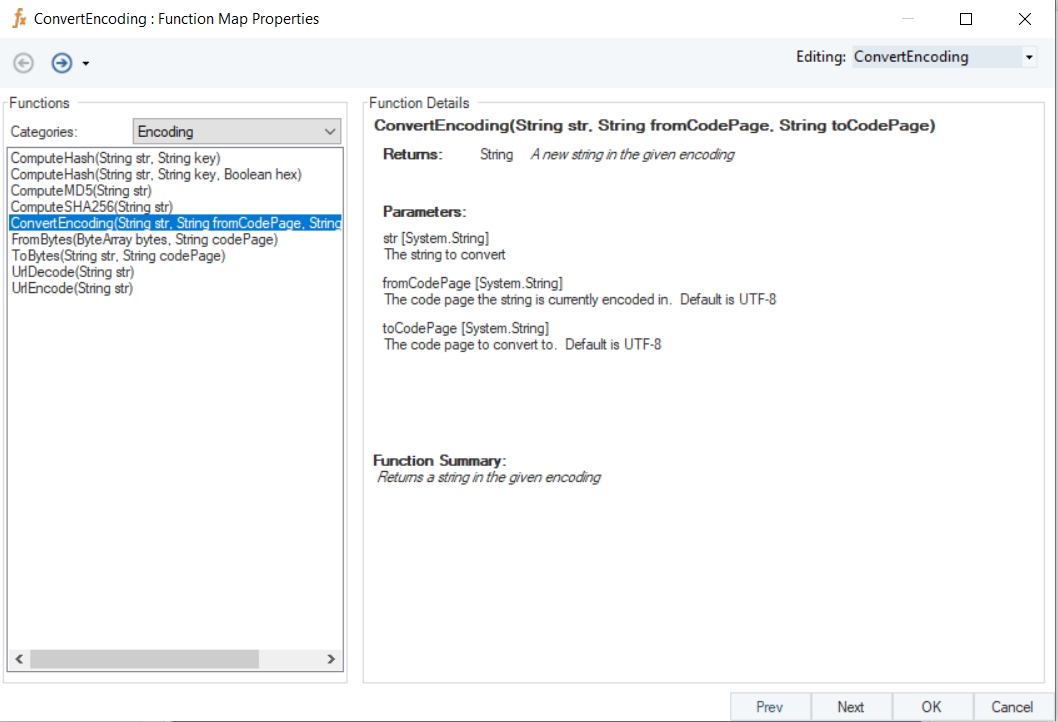Viewport: 1058px width, 722px height.
Task: Click the Next button
Action: click(850, 706)
